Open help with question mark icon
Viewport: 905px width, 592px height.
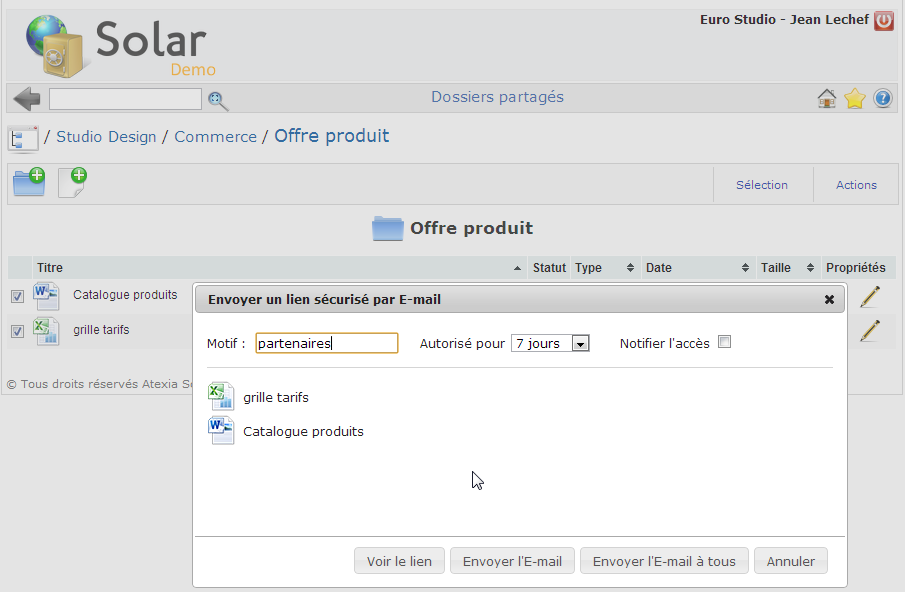(882, 98)
